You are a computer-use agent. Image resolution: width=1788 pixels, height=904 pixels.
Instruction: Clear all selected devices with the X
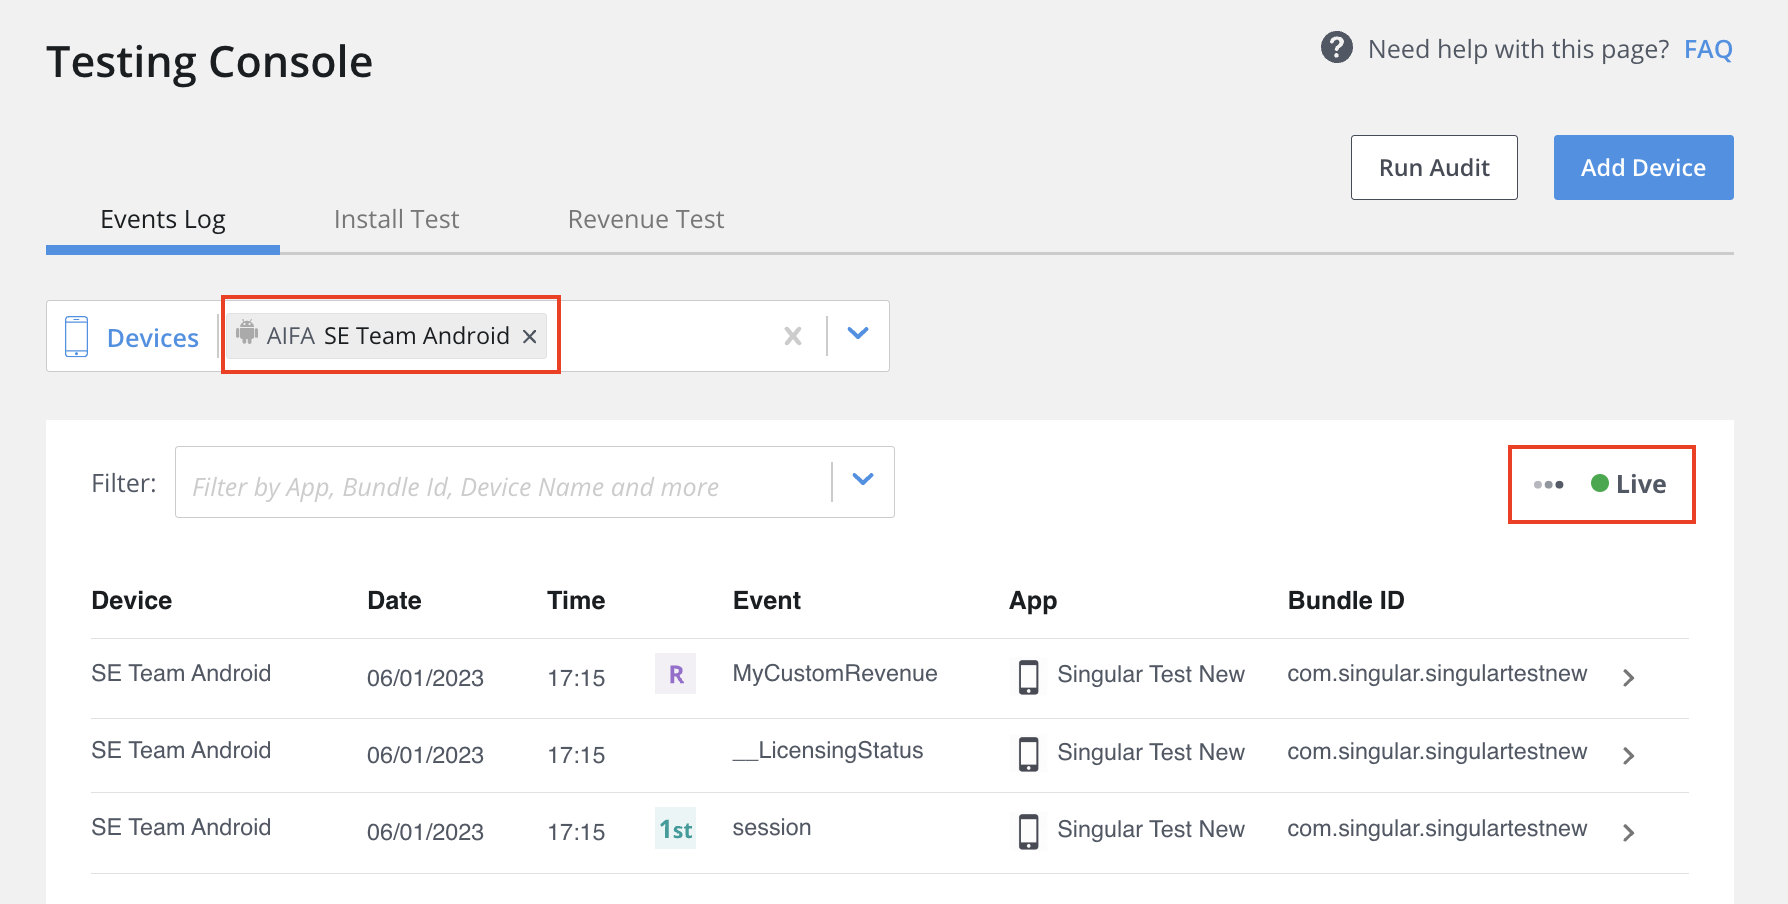point(793,337)
